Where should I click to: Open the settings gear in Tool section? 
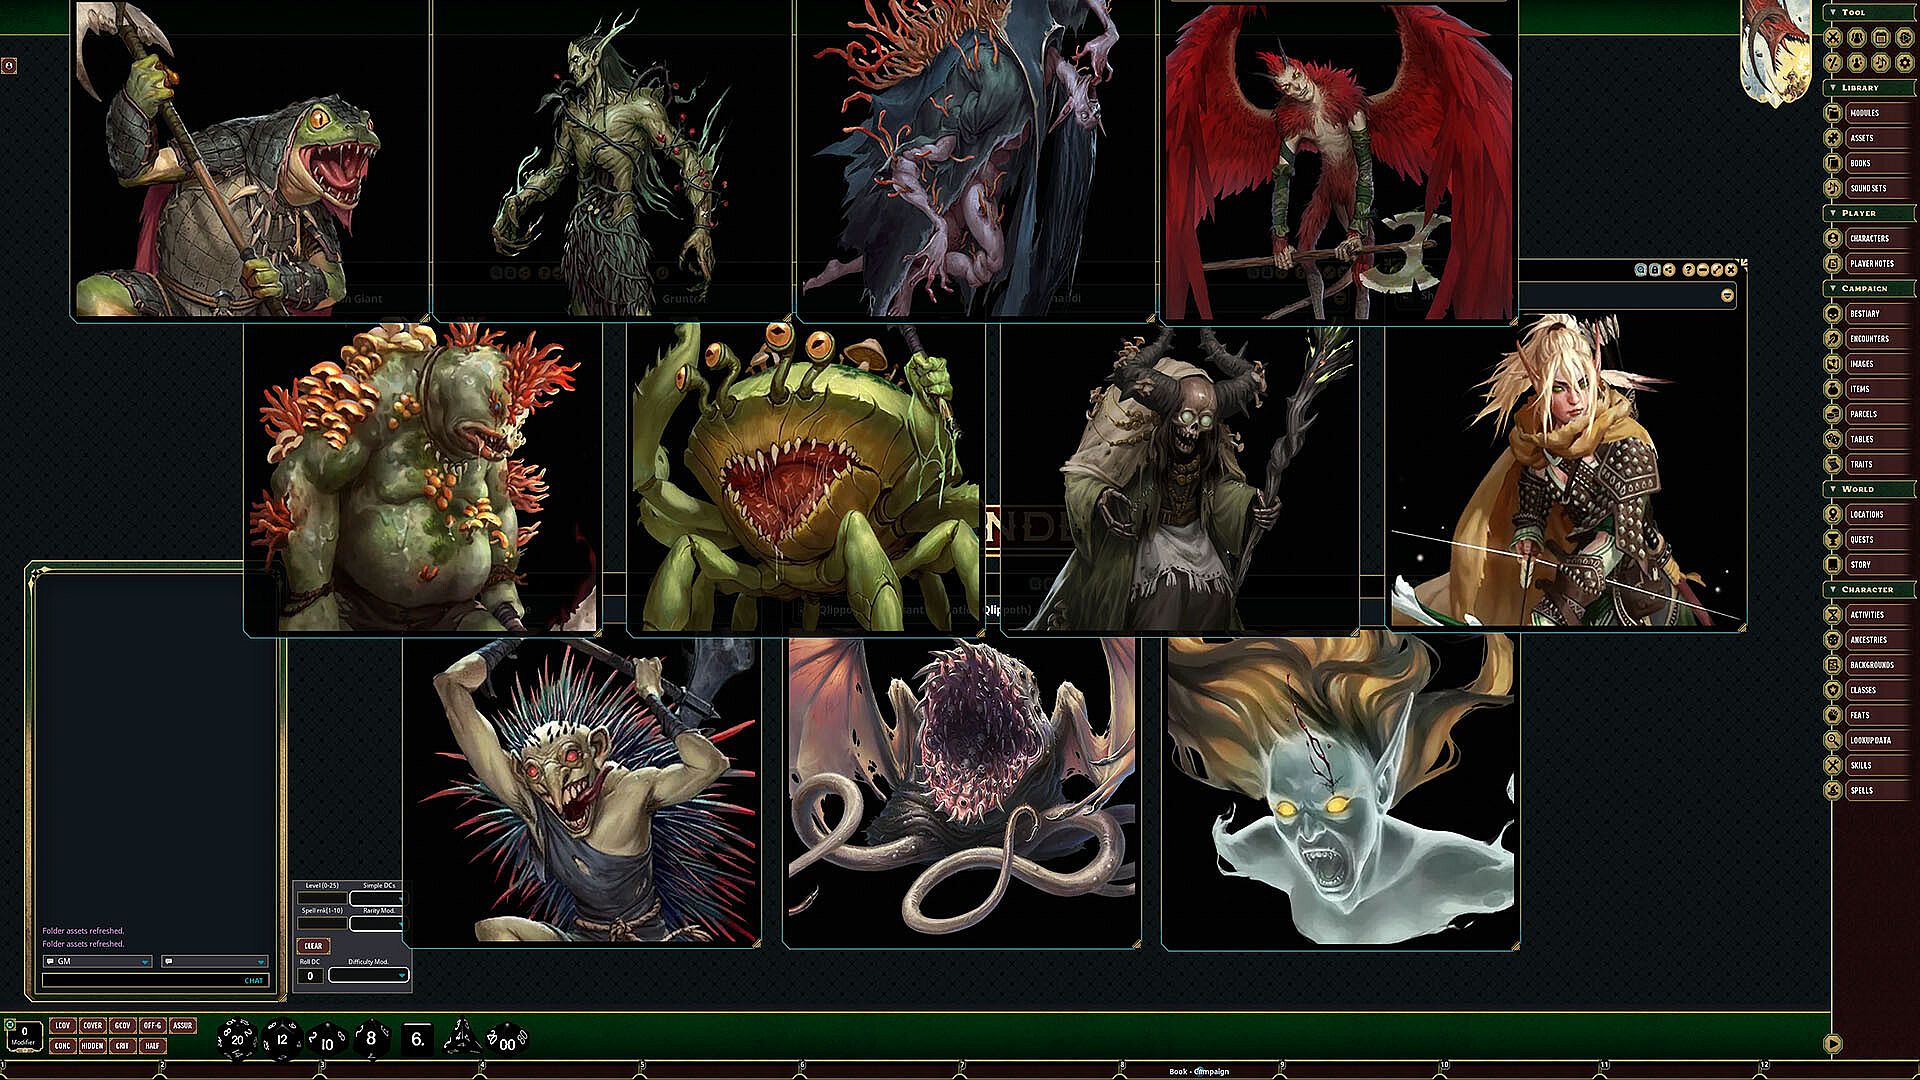click(x=1905, y=62)
